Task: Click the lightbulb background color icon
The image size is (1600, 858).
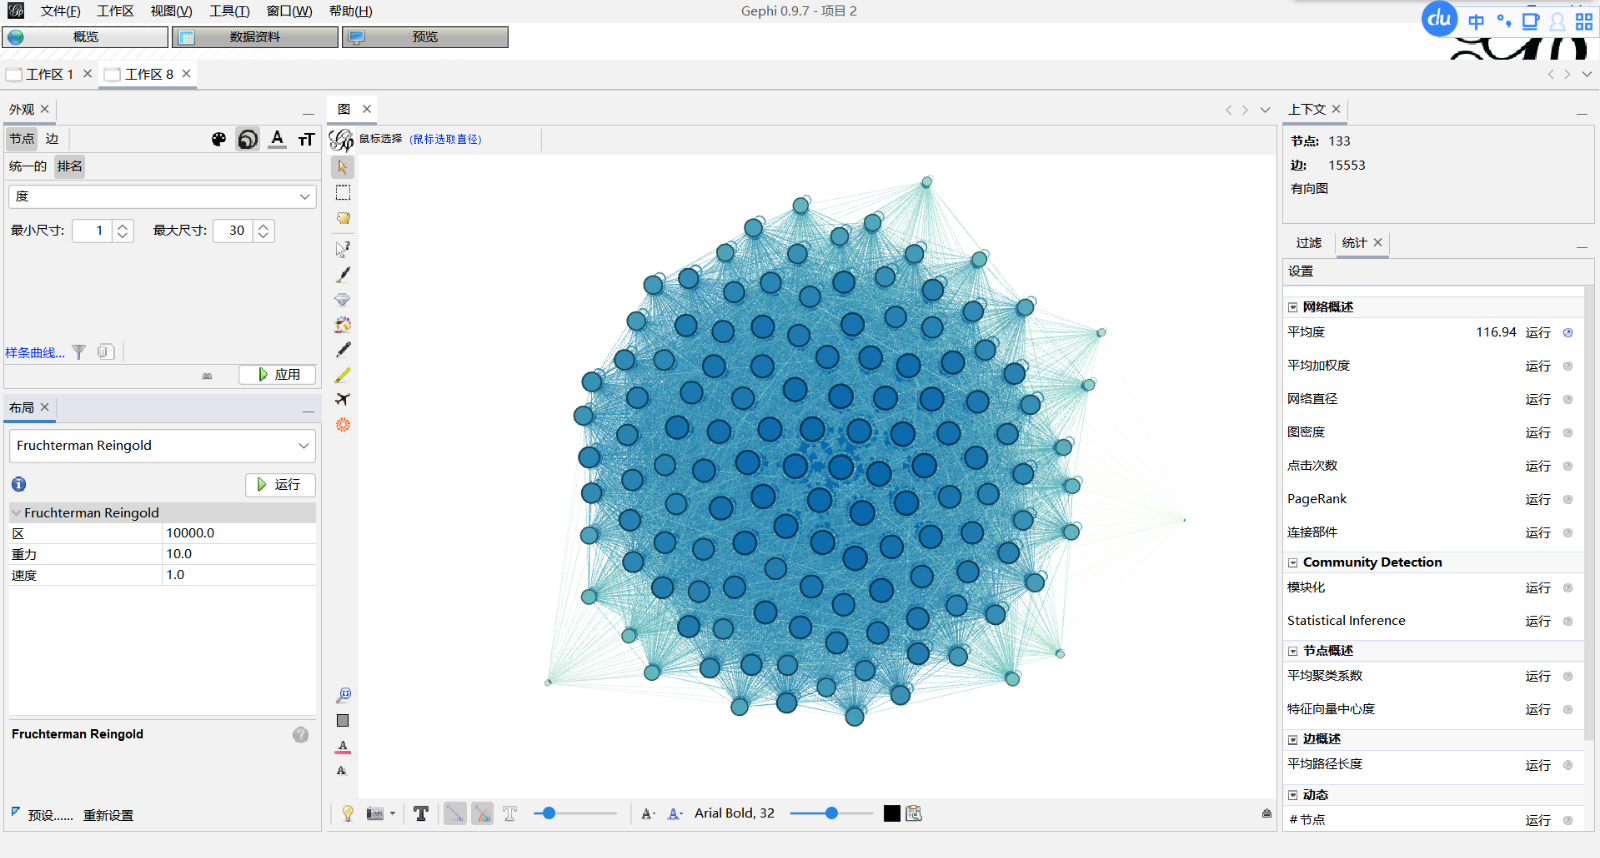Action: pos(347,813)
